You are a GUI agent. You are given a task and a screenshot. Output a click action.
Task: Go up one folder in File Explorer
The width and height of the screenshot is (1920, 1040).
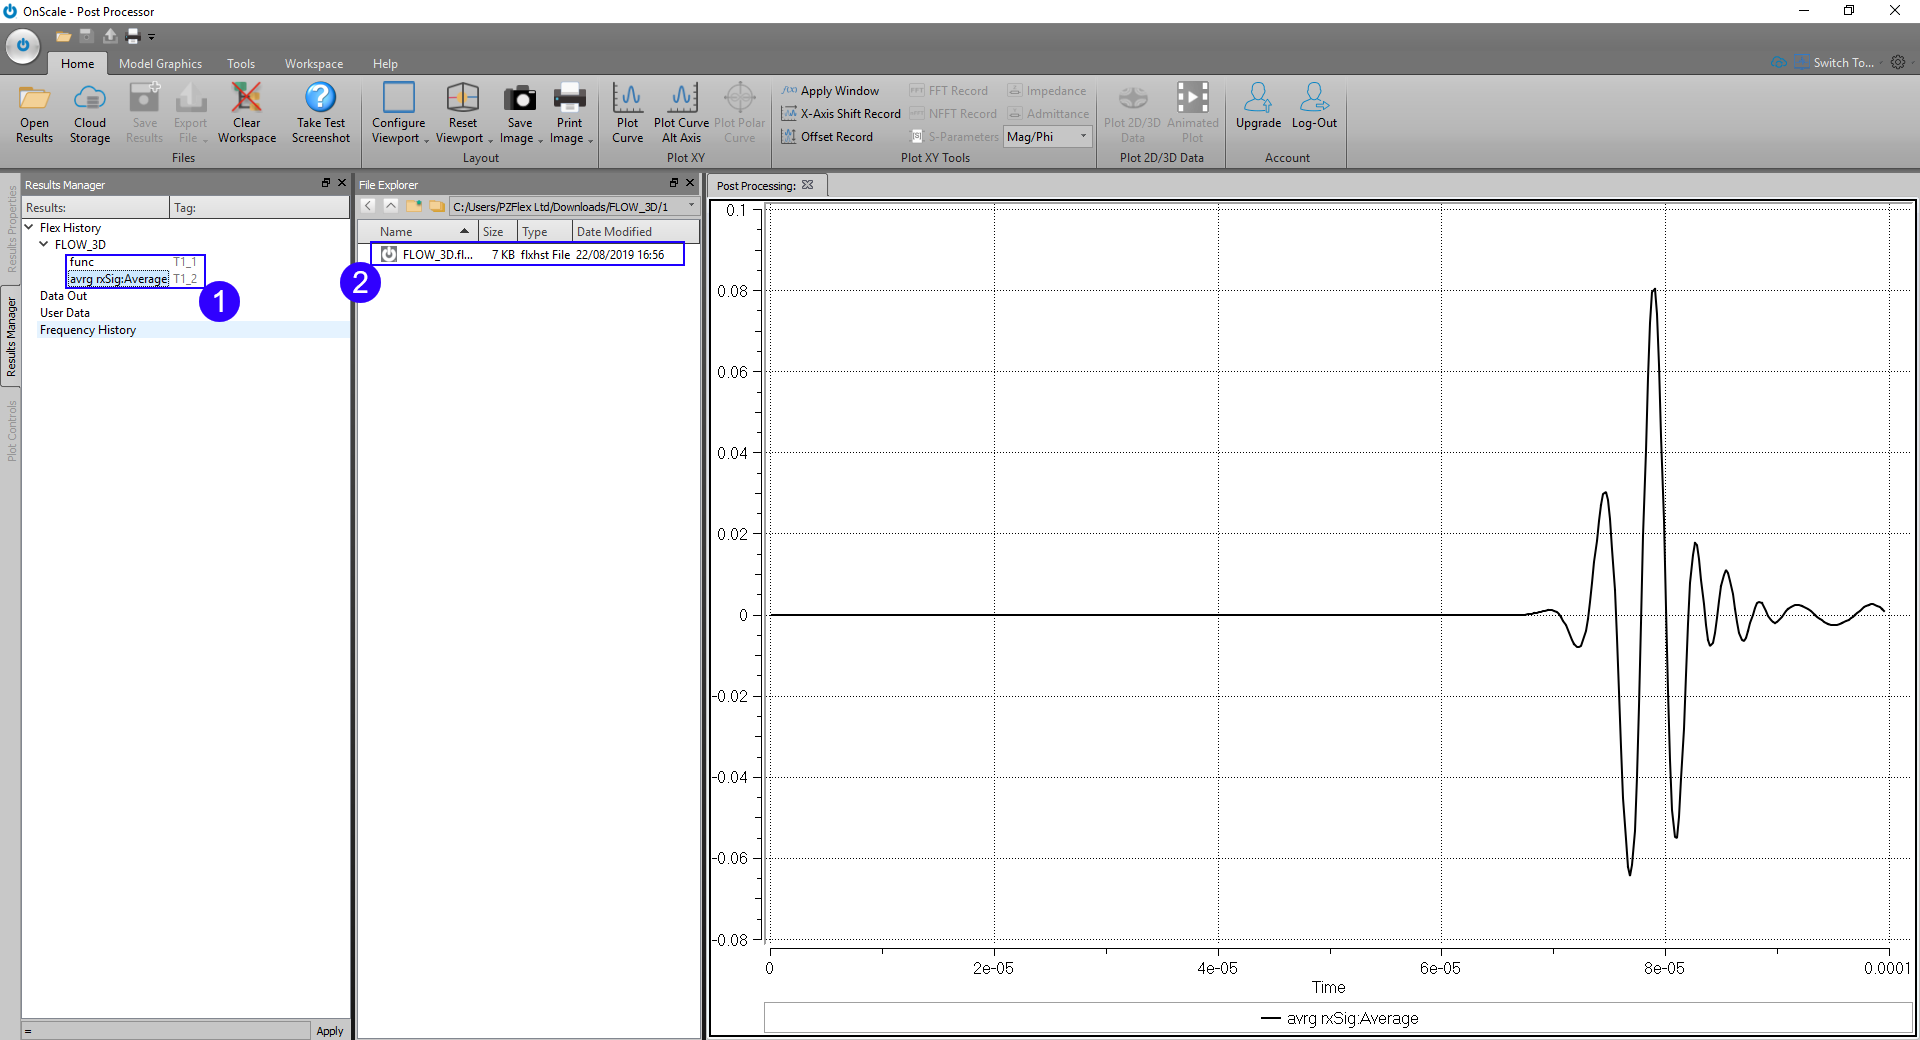[391, 206]
